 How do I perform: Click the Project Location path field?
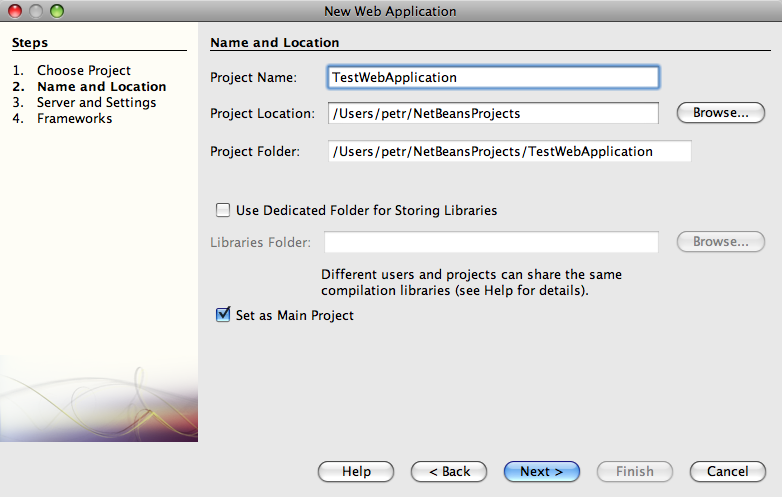tap(493, 113)
